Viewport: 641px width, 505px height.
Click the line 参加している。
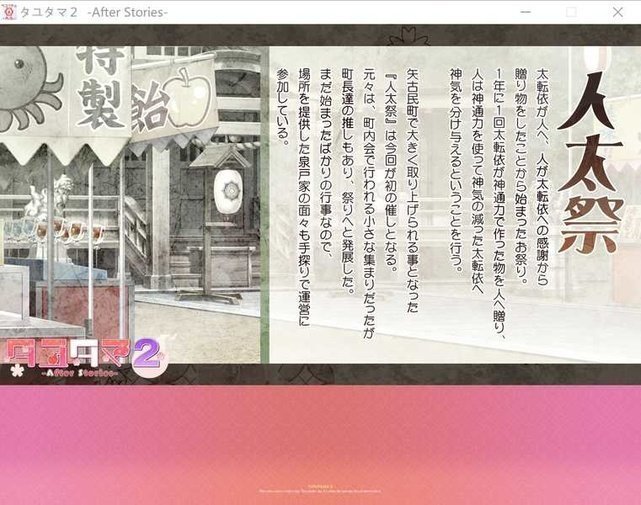tap(283, 107)
